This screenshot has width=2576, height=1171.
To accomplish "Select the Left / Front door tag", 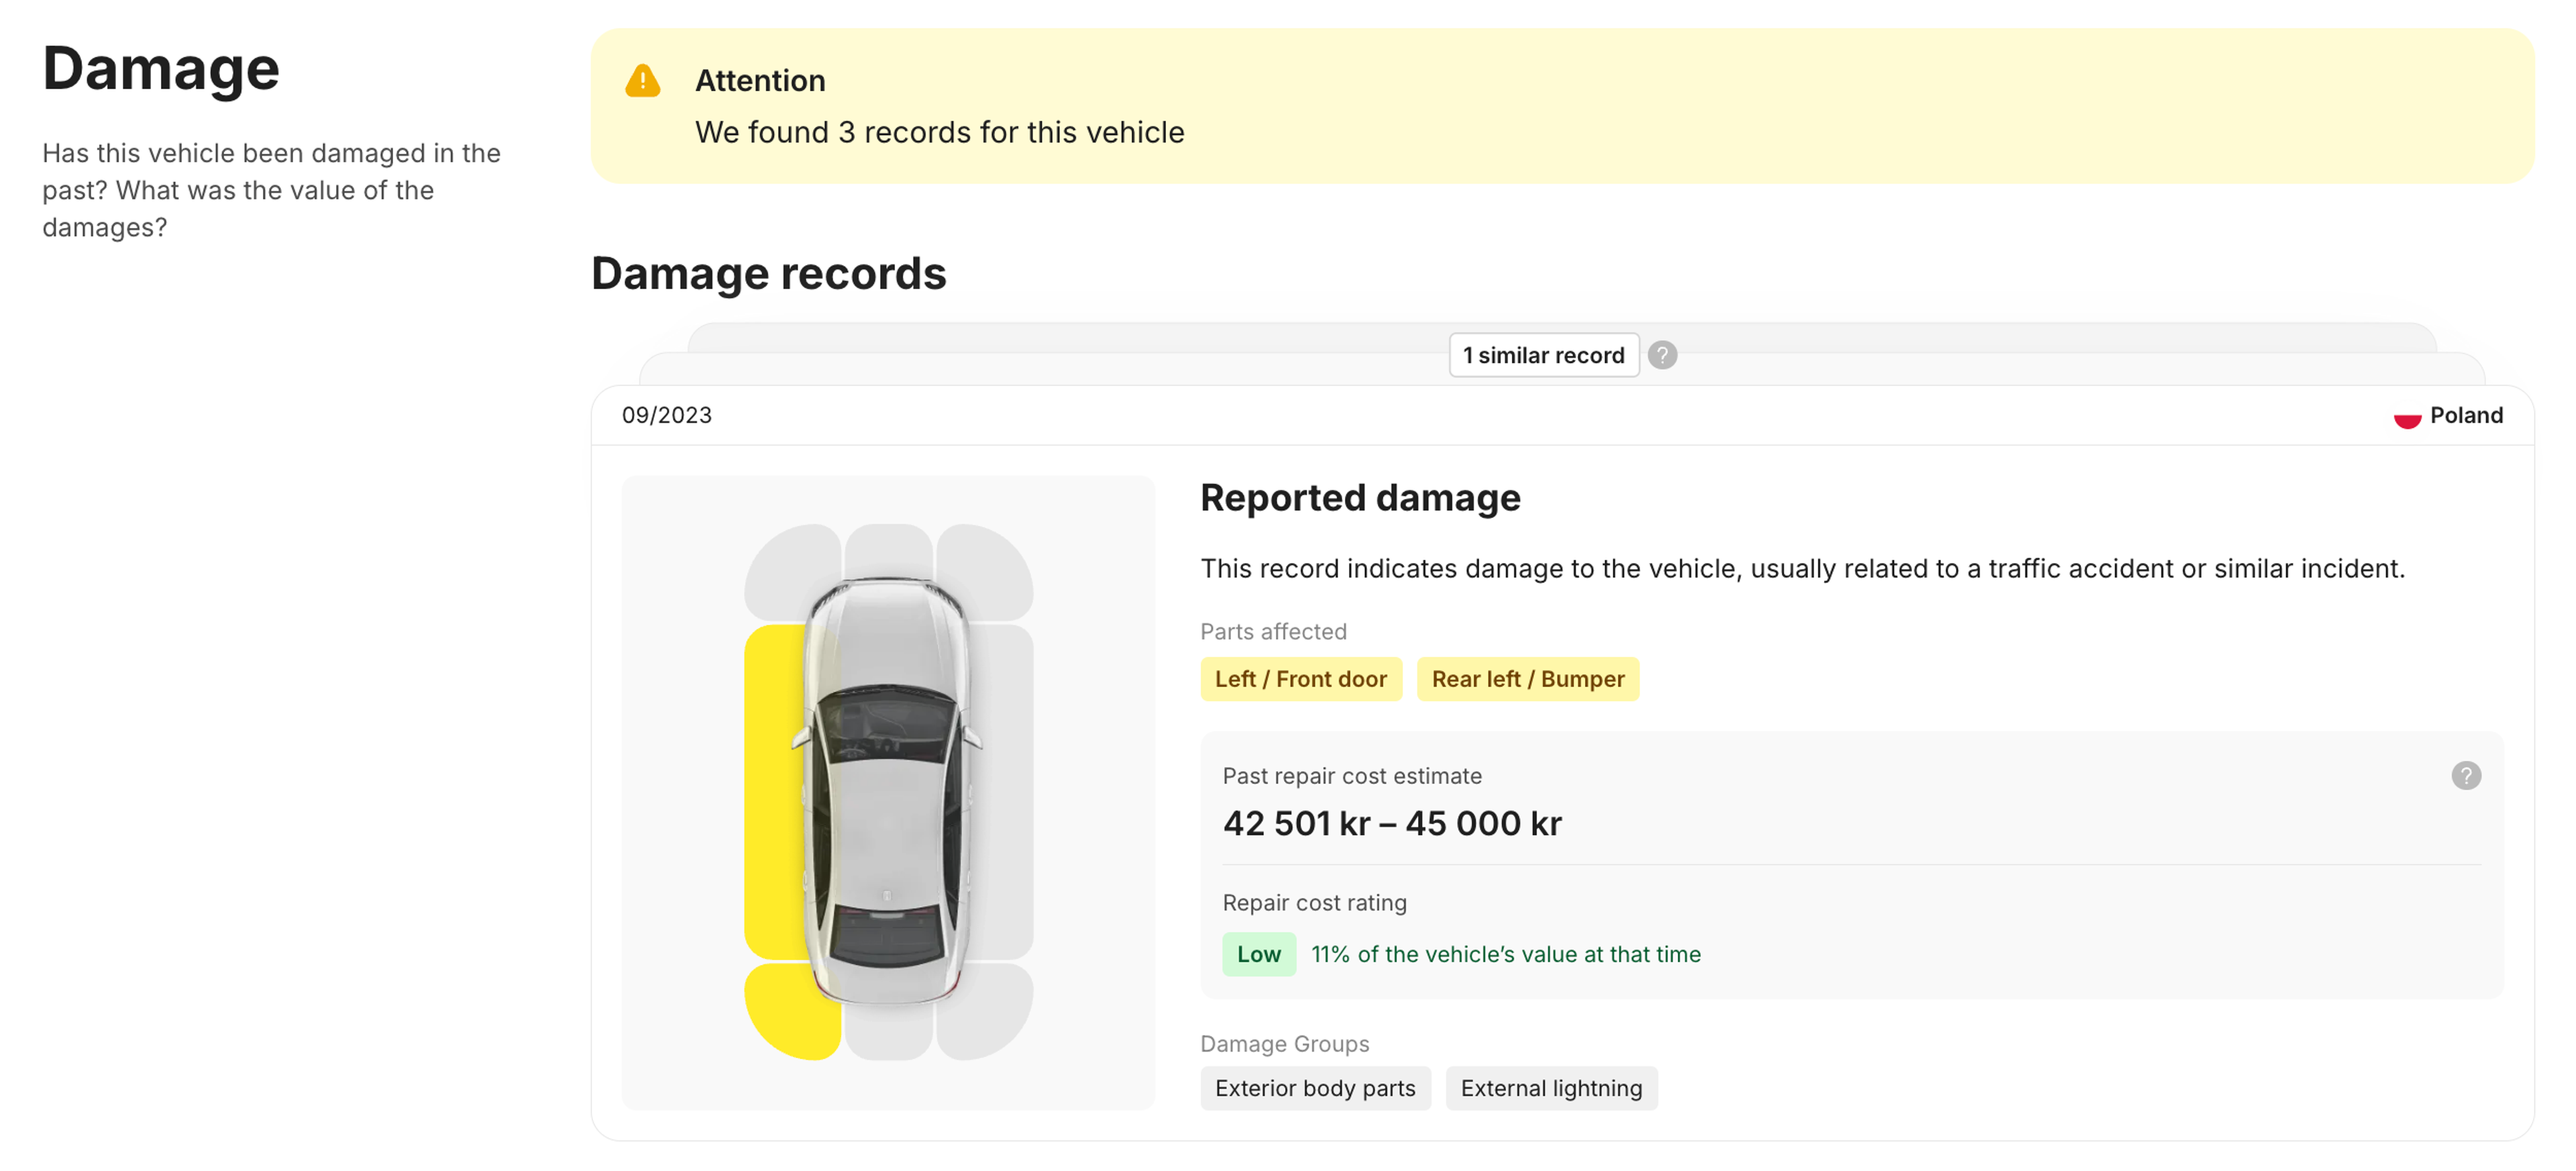I will (x=1300, y=679).
